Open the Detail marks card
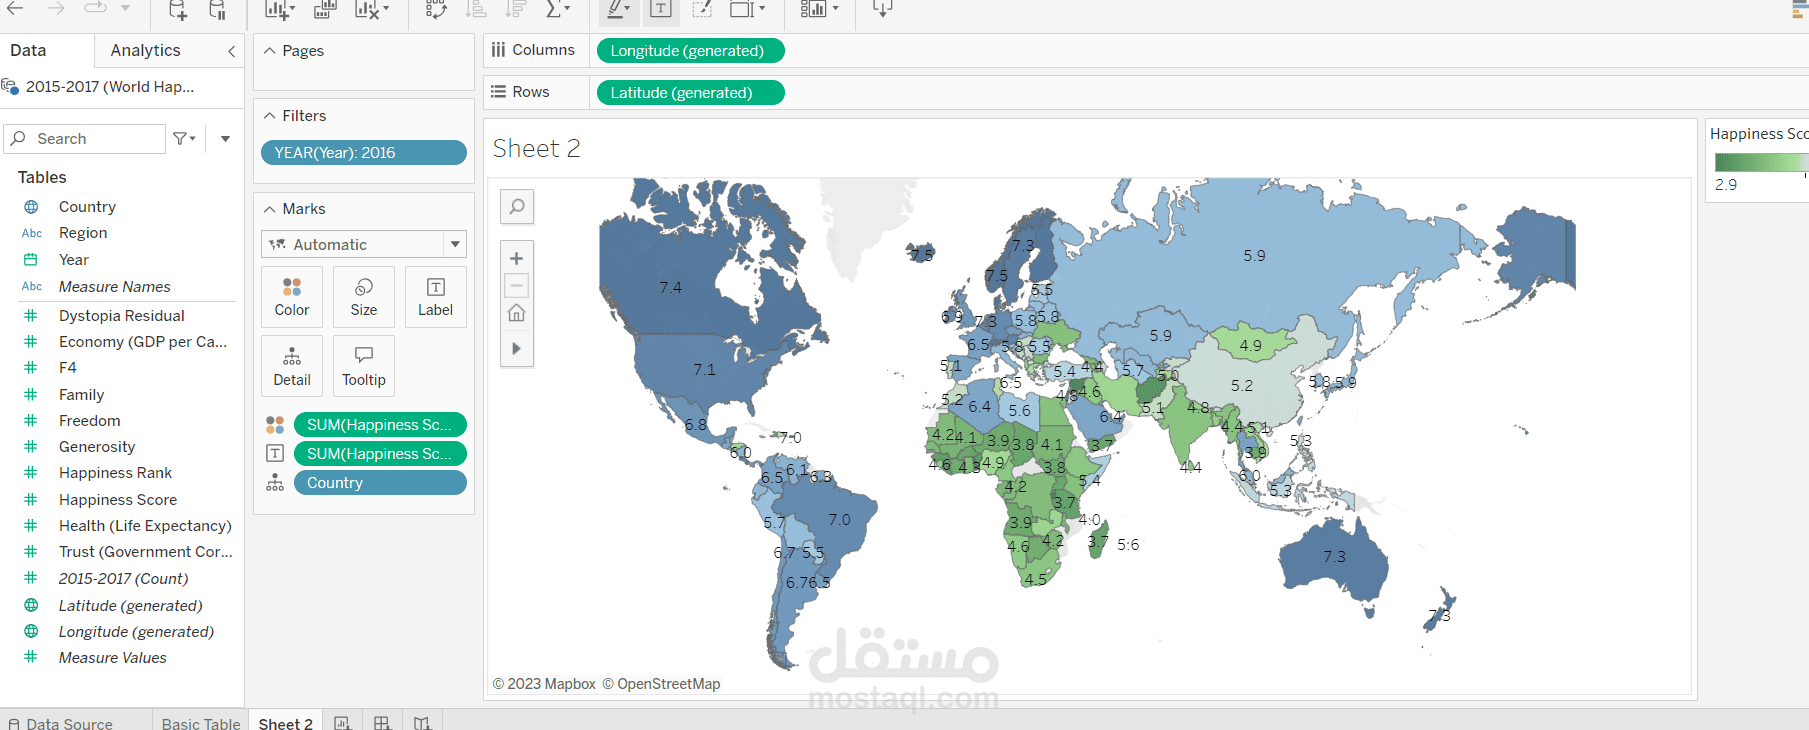The height and width of the screenshot is (730, 1809). pyautogui.click(x=292, y=367)
